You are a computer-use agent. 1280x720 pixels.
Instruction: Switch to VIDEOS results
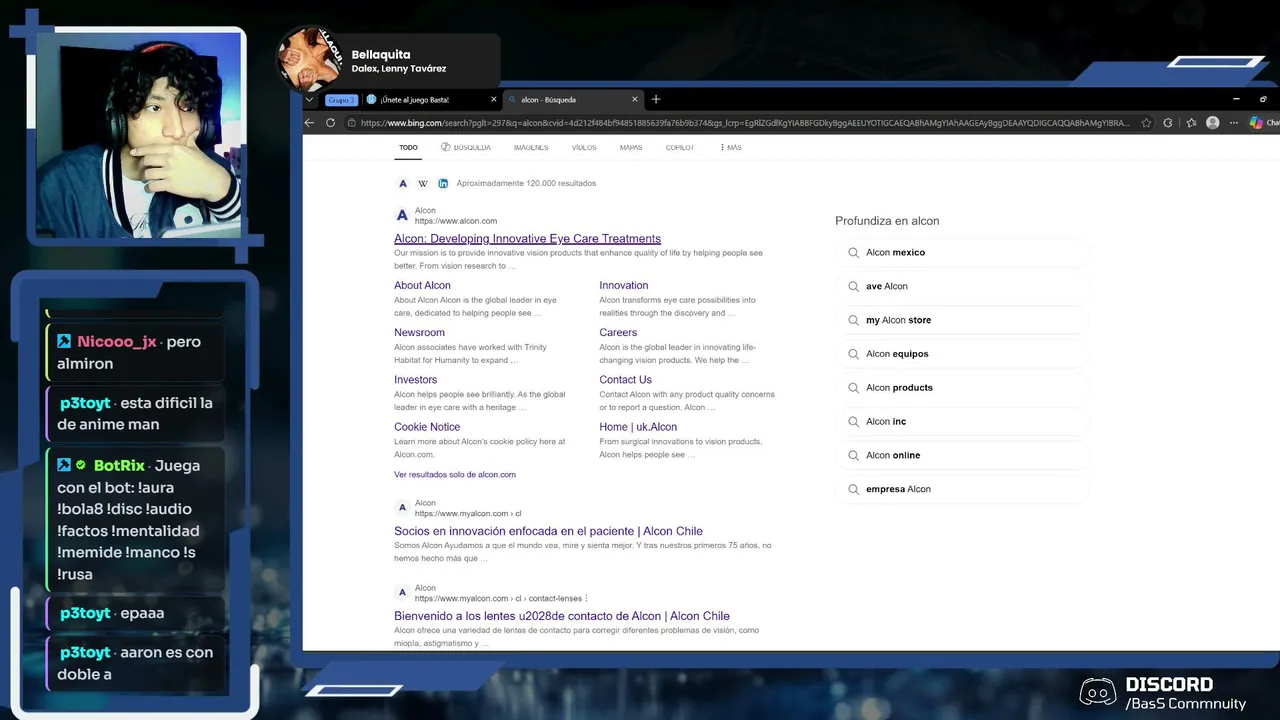click(x=584, y=147)
